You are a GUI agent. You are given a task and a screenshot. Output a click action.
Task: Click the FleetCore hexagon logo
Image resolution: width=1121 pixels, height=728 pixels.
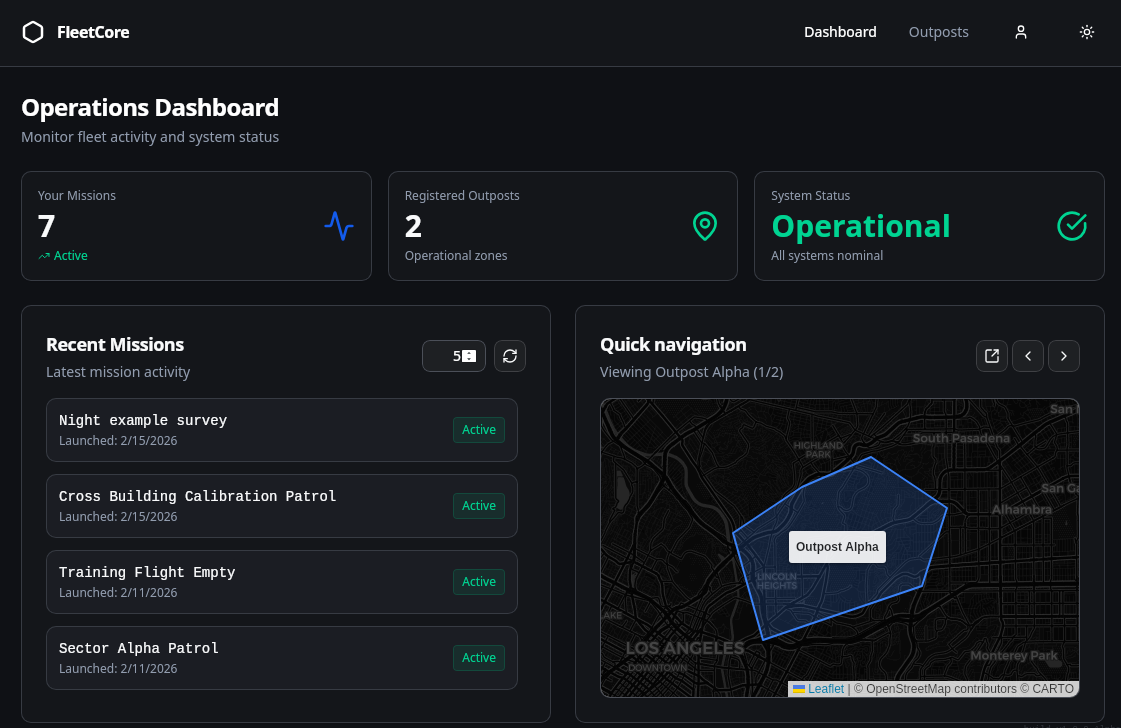33,32
